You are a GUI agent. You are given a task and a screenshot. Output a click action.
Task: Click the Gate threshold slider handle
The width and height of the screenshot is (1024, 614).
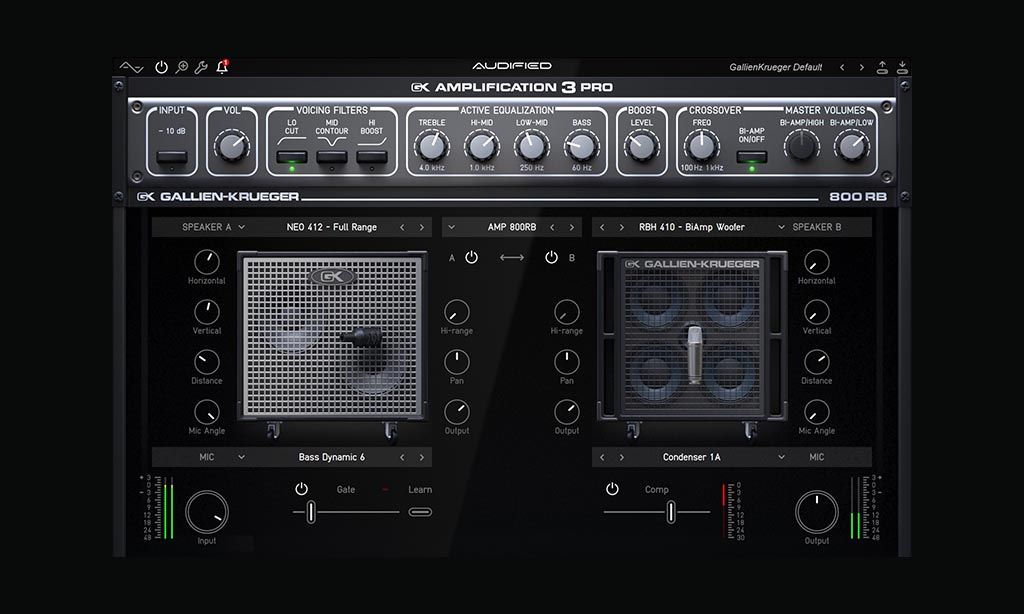311,512
